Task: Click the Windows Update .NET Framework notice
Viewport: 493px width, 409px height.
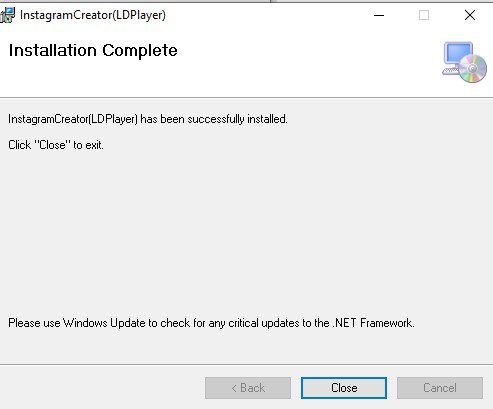Action: [x=211, y=323]
